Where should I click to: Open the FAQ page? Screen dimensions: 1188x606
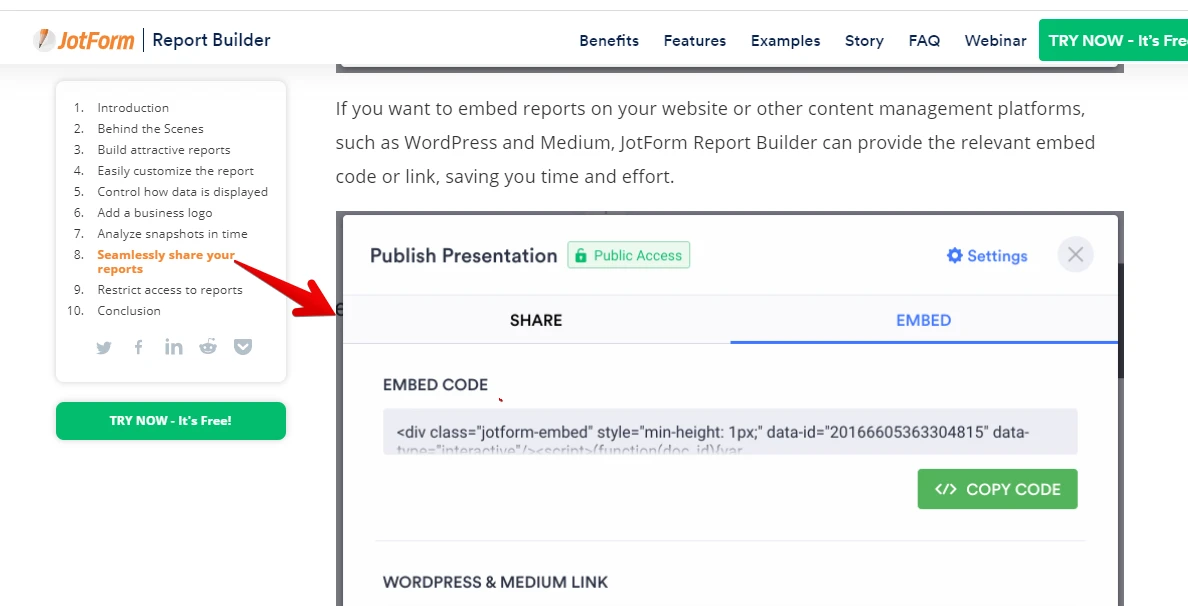click(924, 40)
